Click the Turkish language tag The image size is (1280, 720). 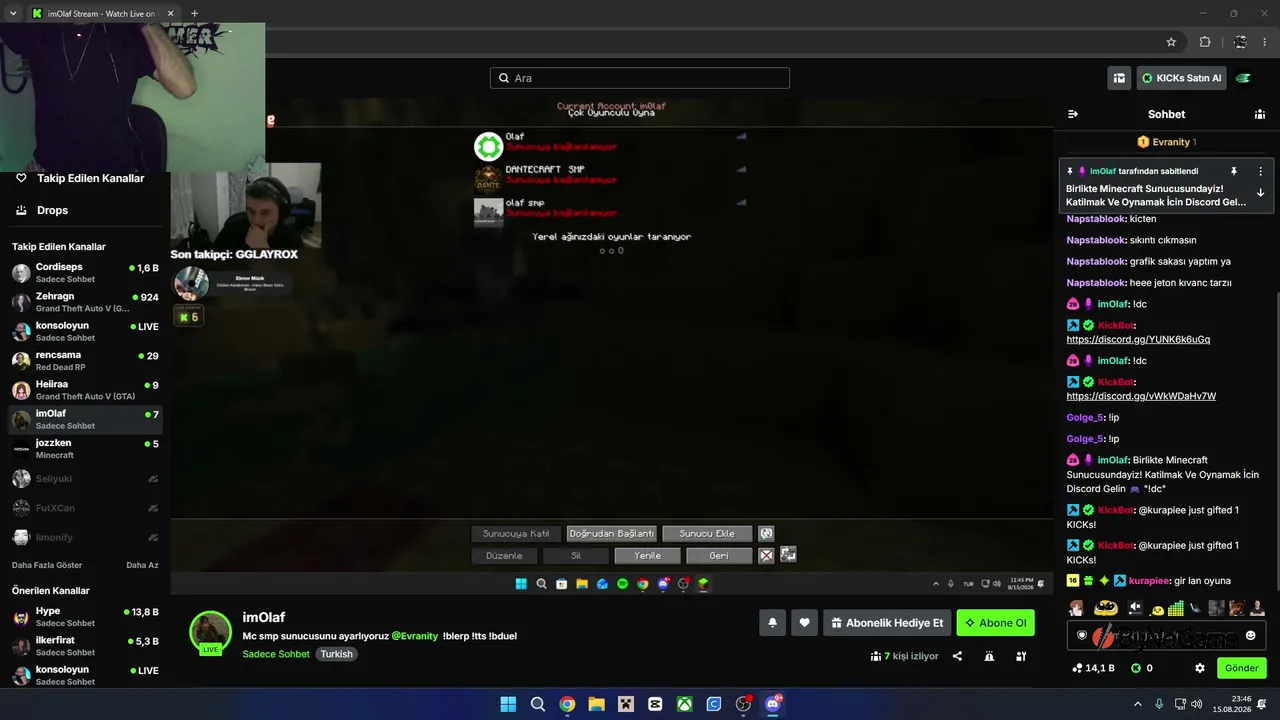pyautogui.click(x=336, y=654)
